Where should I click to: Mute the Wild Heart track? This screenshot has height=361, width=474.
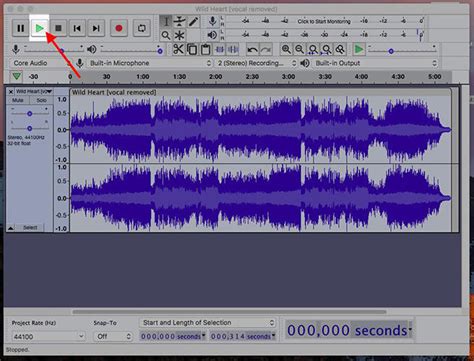[18, 100]
